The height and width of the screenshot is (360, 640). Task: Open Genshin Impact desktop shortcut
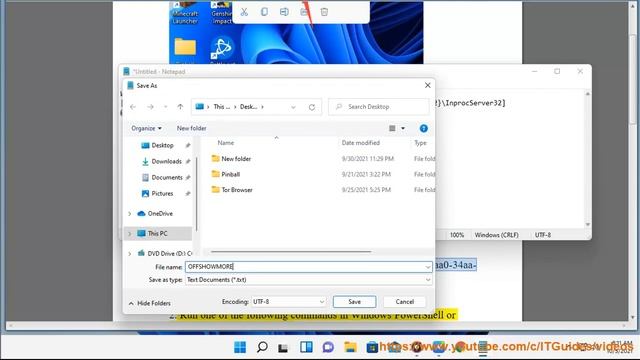click(221, 13)
